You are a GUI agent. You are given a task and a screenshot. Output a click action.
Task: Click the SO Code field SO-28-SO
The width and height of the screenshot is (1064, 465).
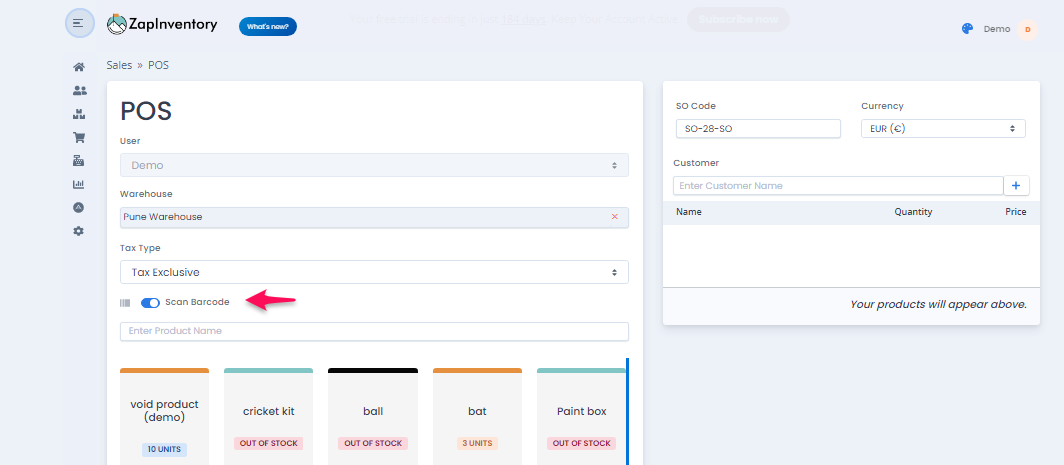[759, 128]
